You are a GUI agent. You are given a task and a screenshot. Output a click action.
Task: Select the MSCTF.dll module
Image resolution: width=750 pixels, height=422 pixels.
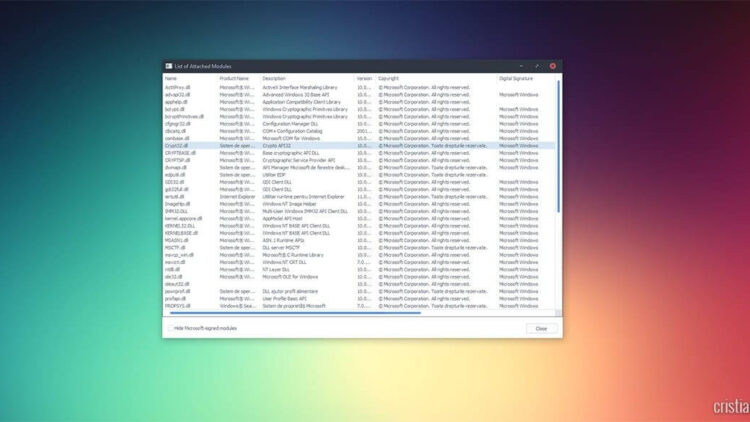point(175,248)
